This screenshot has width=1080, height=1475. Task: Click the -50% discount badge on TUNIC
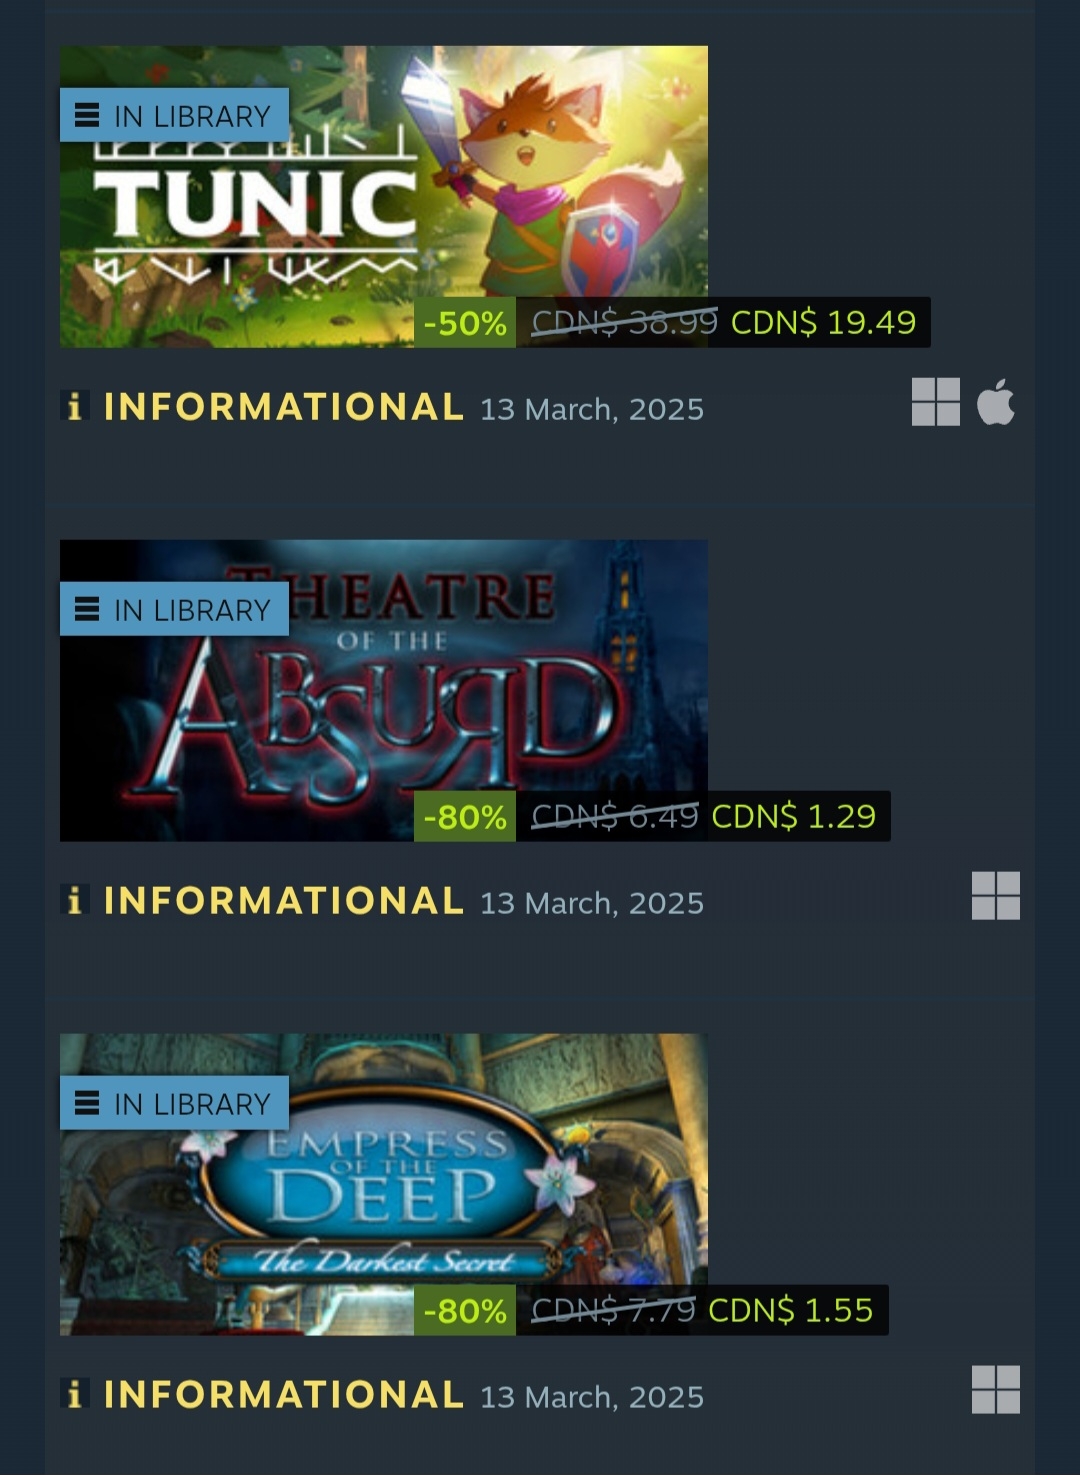click(x=465, y=323)
